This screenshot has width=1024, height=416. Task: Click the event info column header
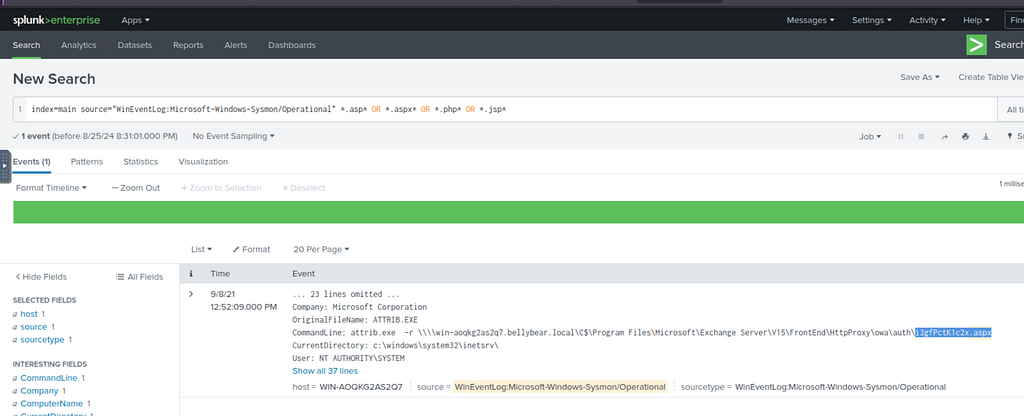coord(191,274)
